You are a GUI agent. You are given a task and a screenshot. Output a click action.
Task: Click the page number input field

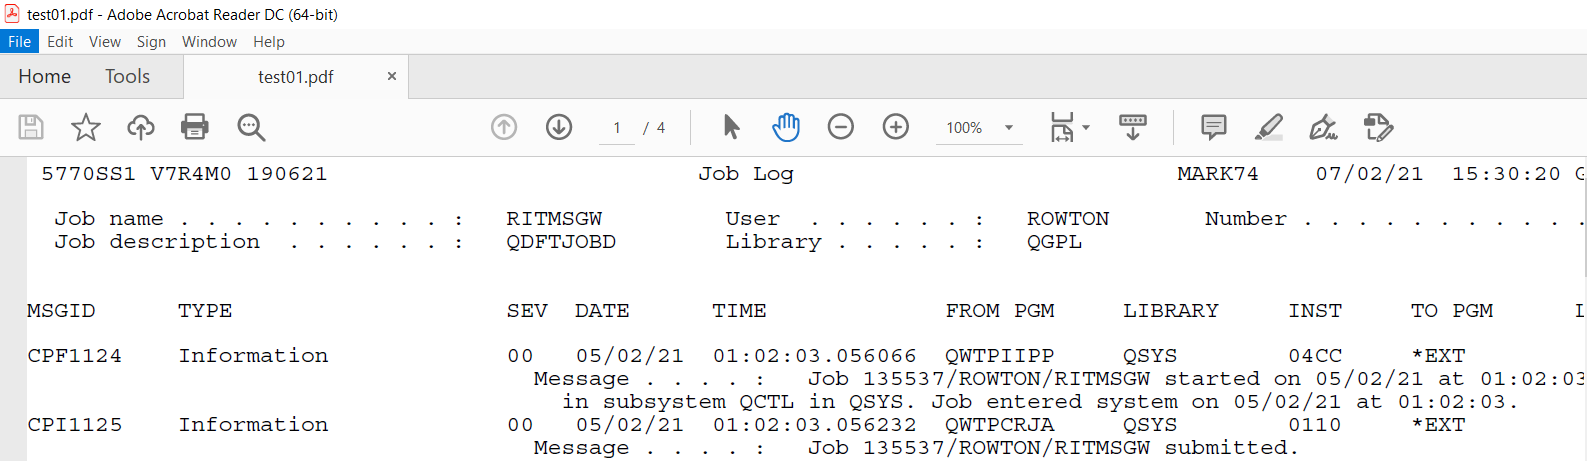point(617,128)
